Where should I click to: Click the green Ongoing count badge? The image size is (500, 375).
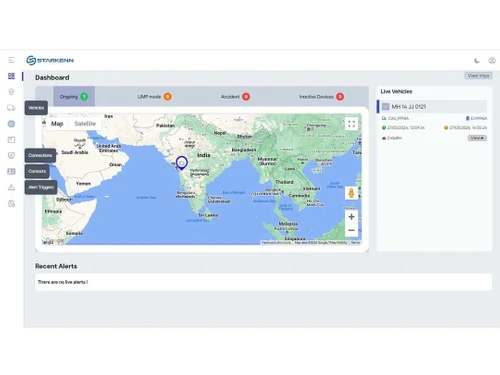84,97
